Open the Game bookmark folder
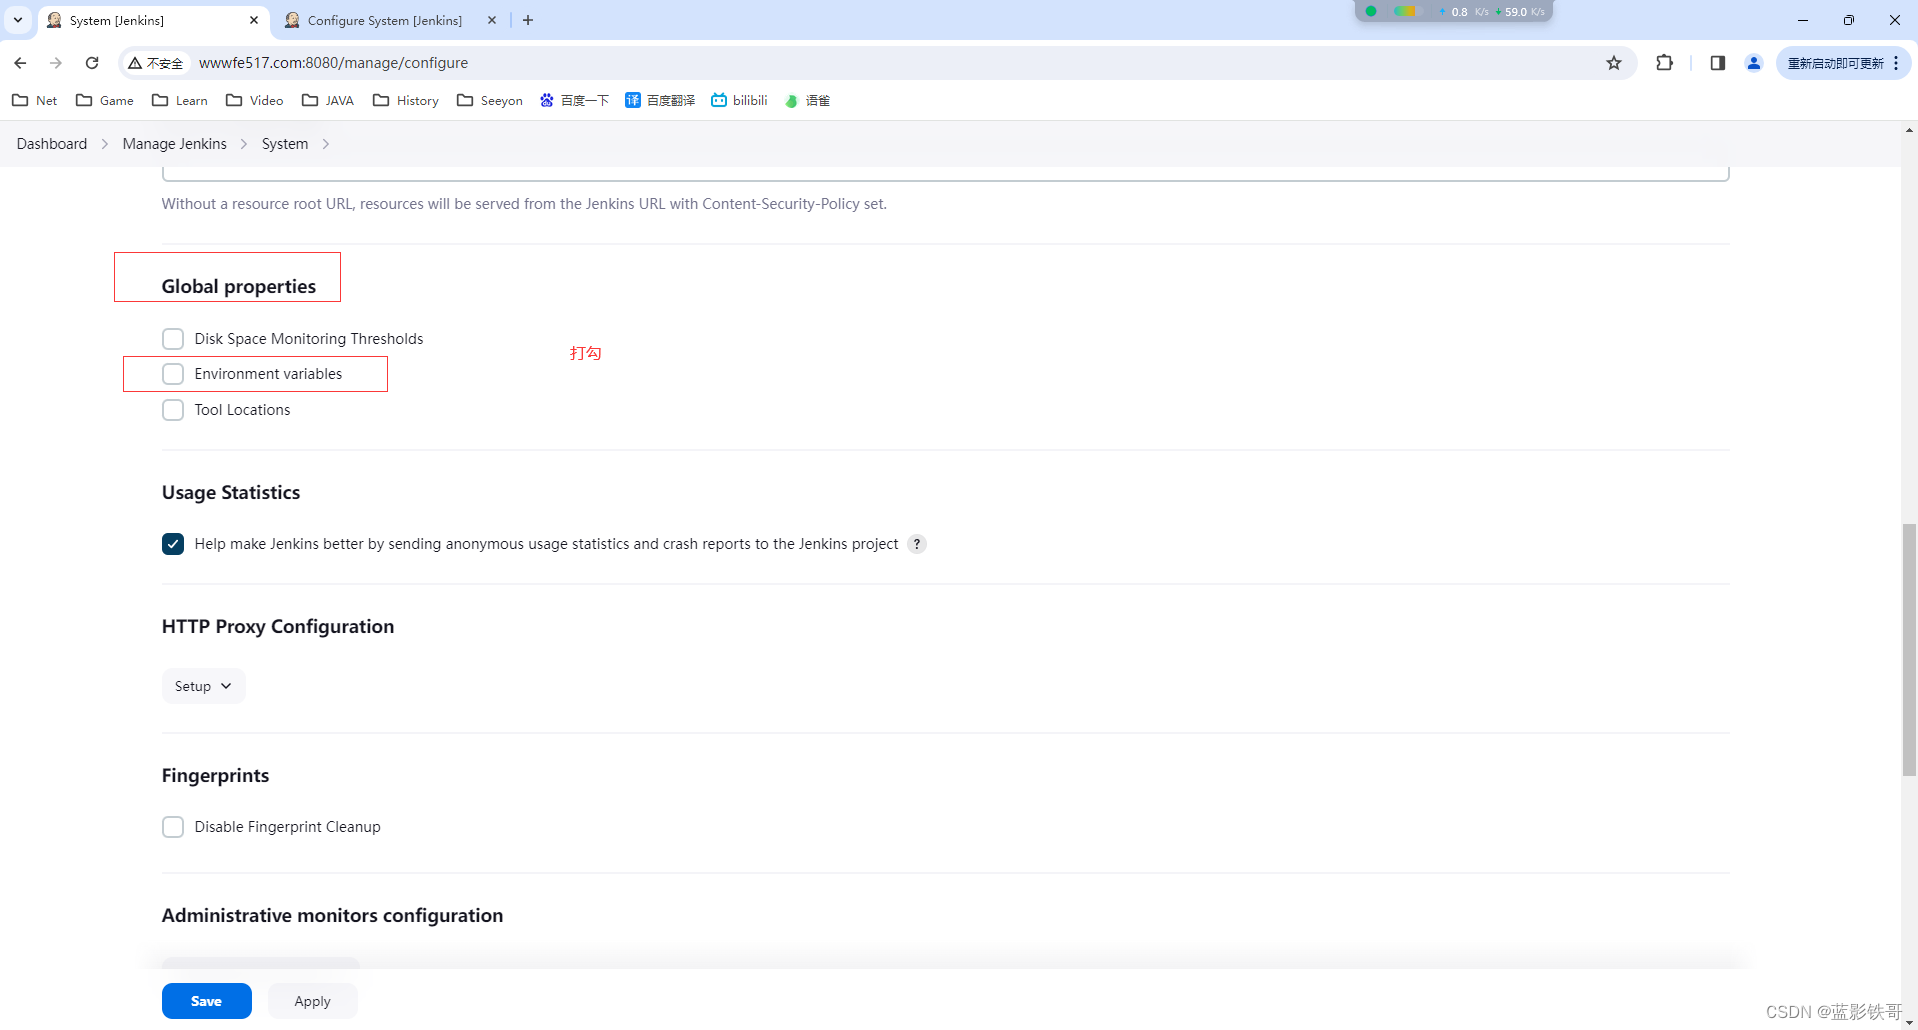The width and height of the screenshot is (1918, 1030). 105,100
